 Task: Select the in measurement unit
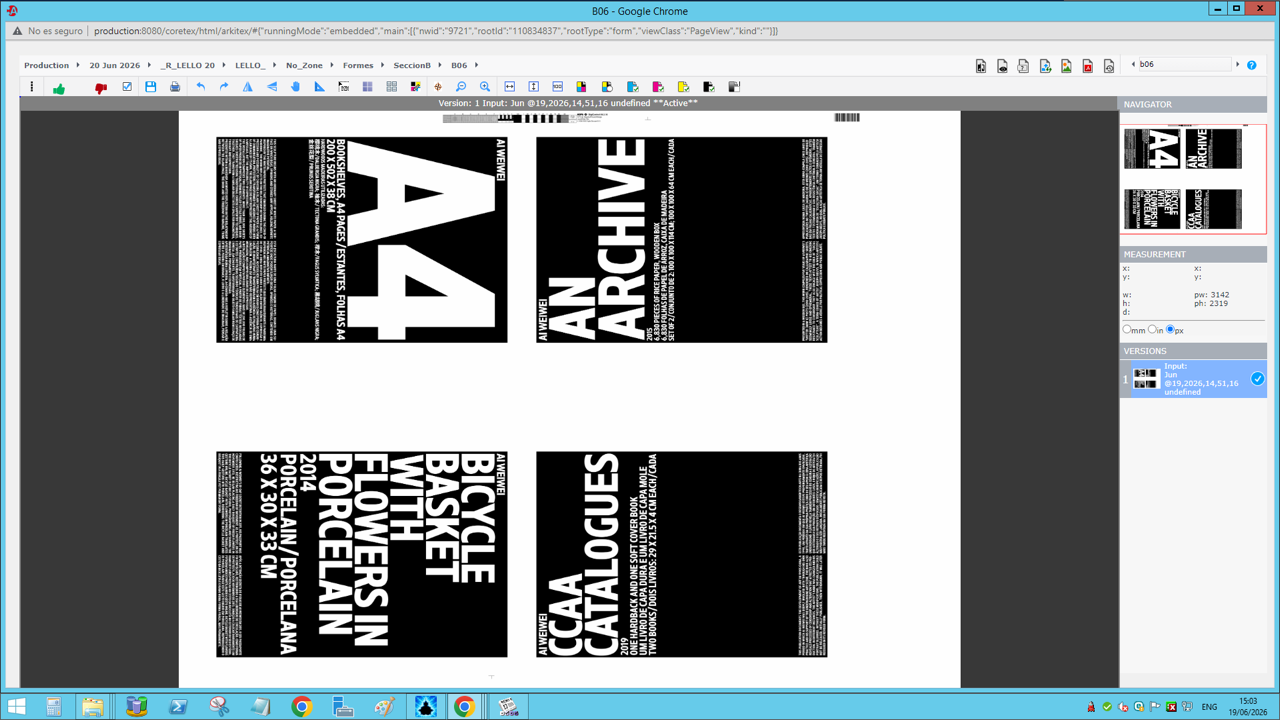[x=1153, y=329]
